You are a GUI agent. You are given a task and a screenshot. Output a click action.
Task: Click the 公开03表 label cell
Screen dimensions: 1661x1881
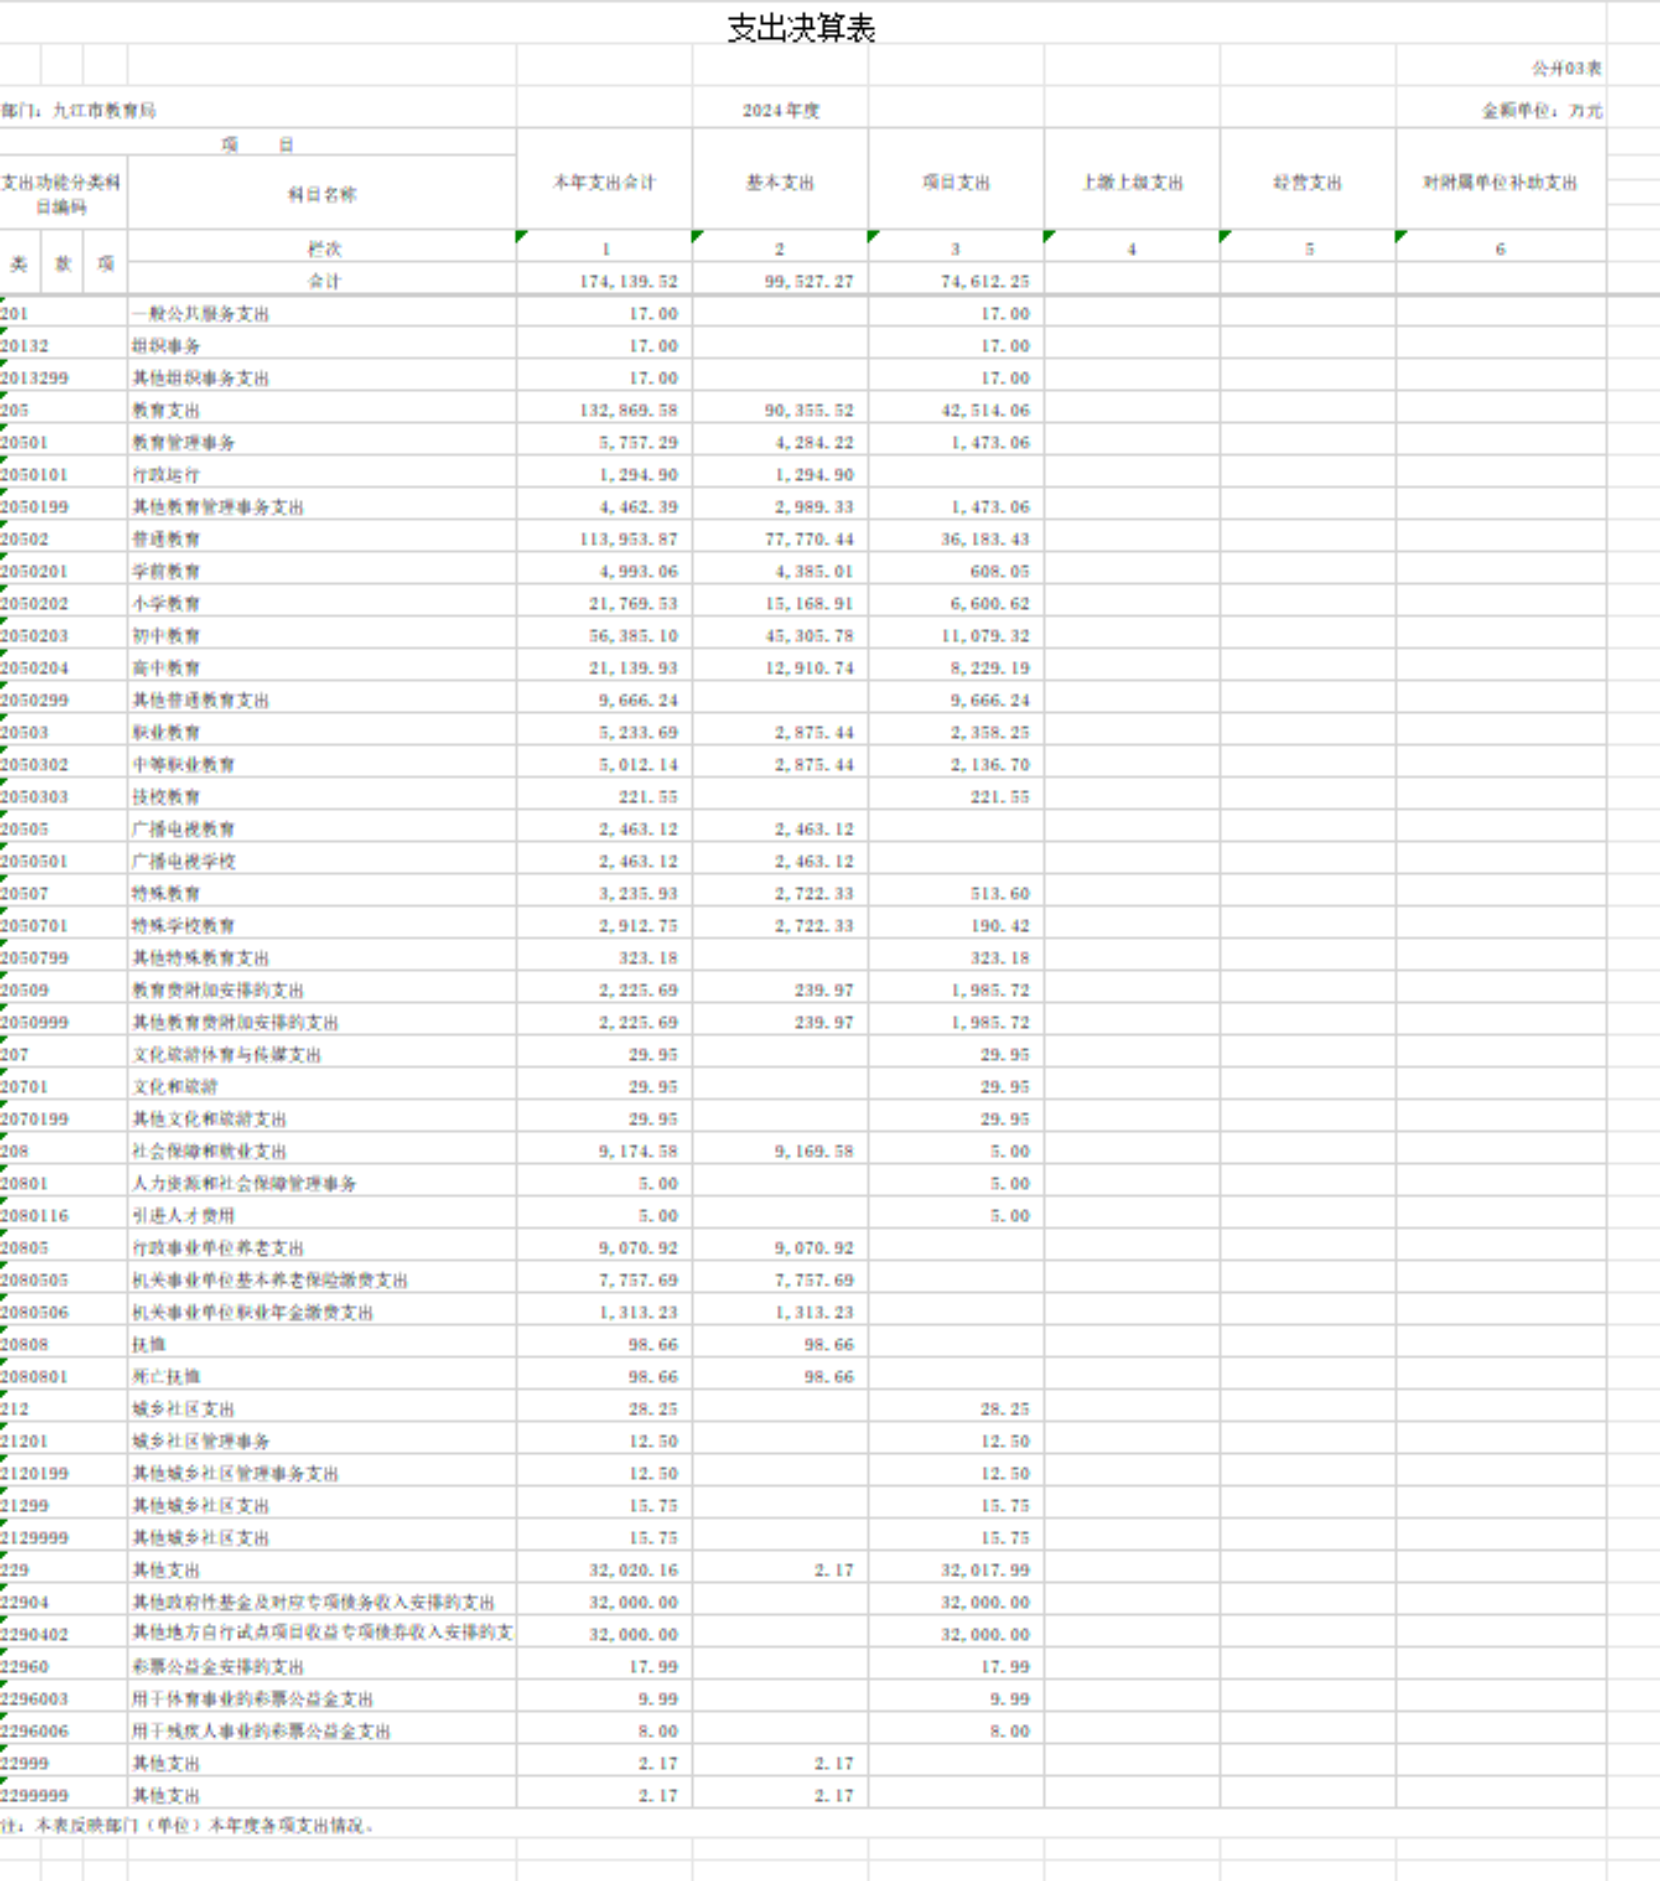click(x=1565, y=68)
